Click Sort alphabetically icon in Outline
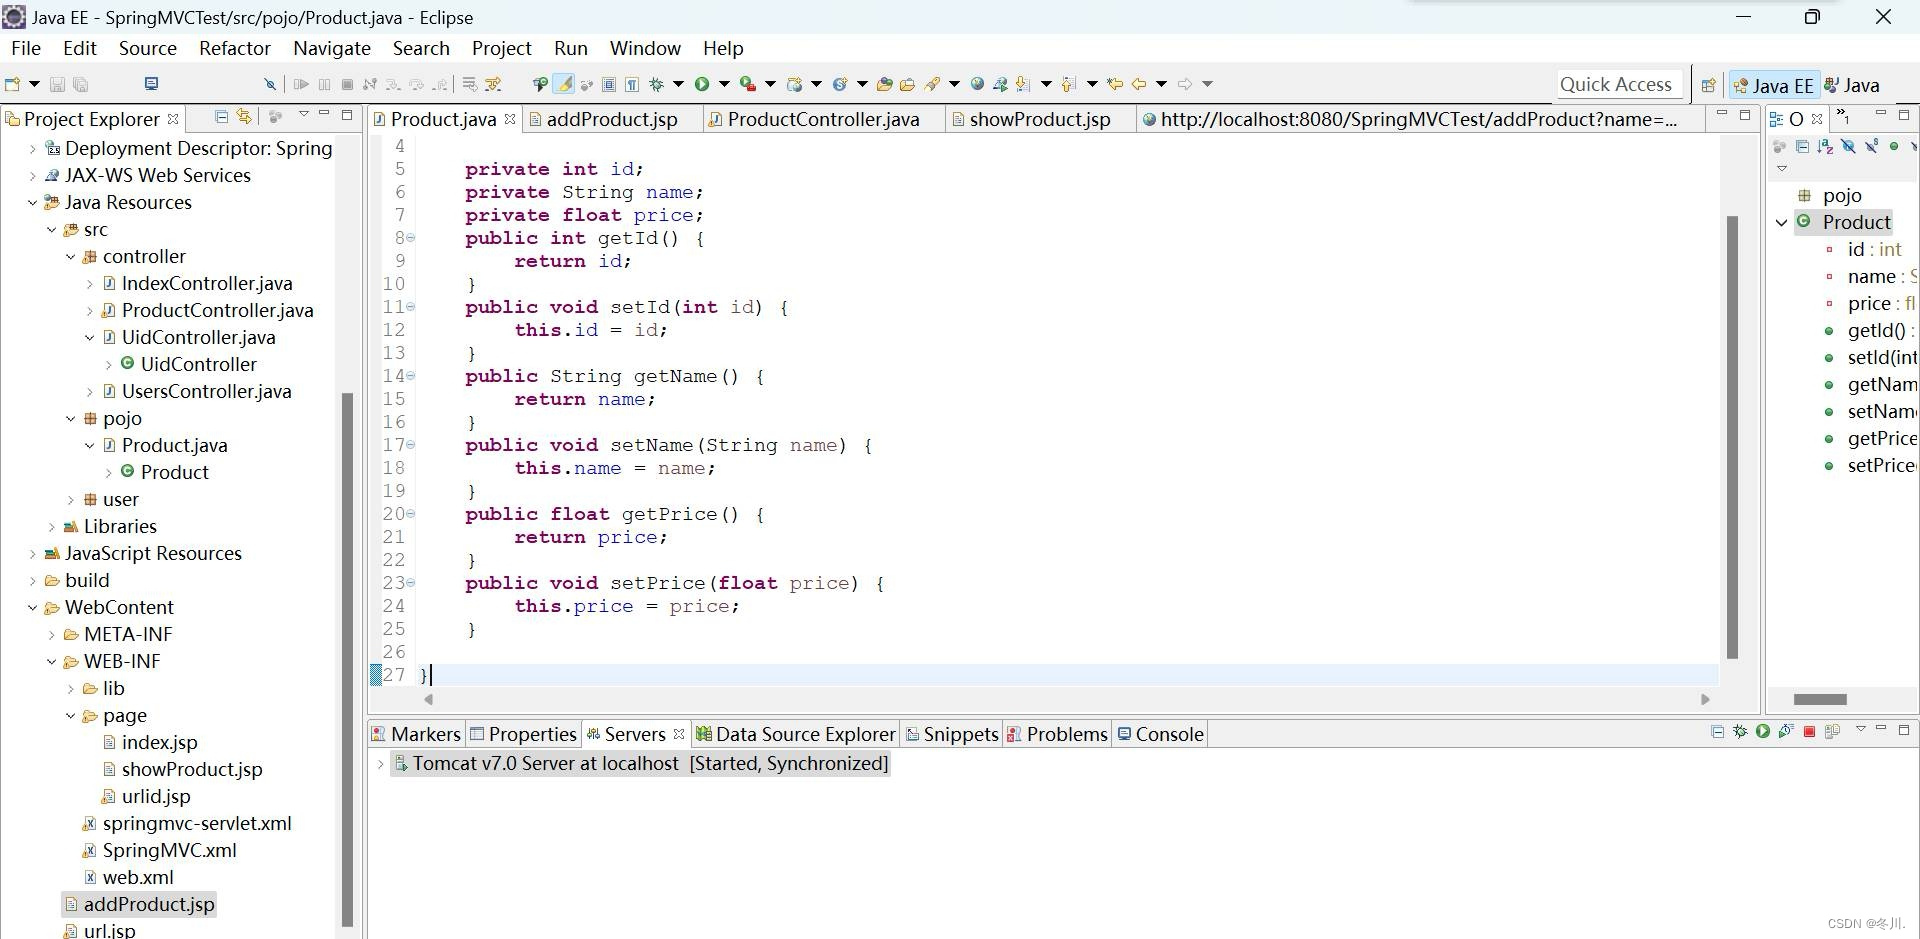 1825,146
